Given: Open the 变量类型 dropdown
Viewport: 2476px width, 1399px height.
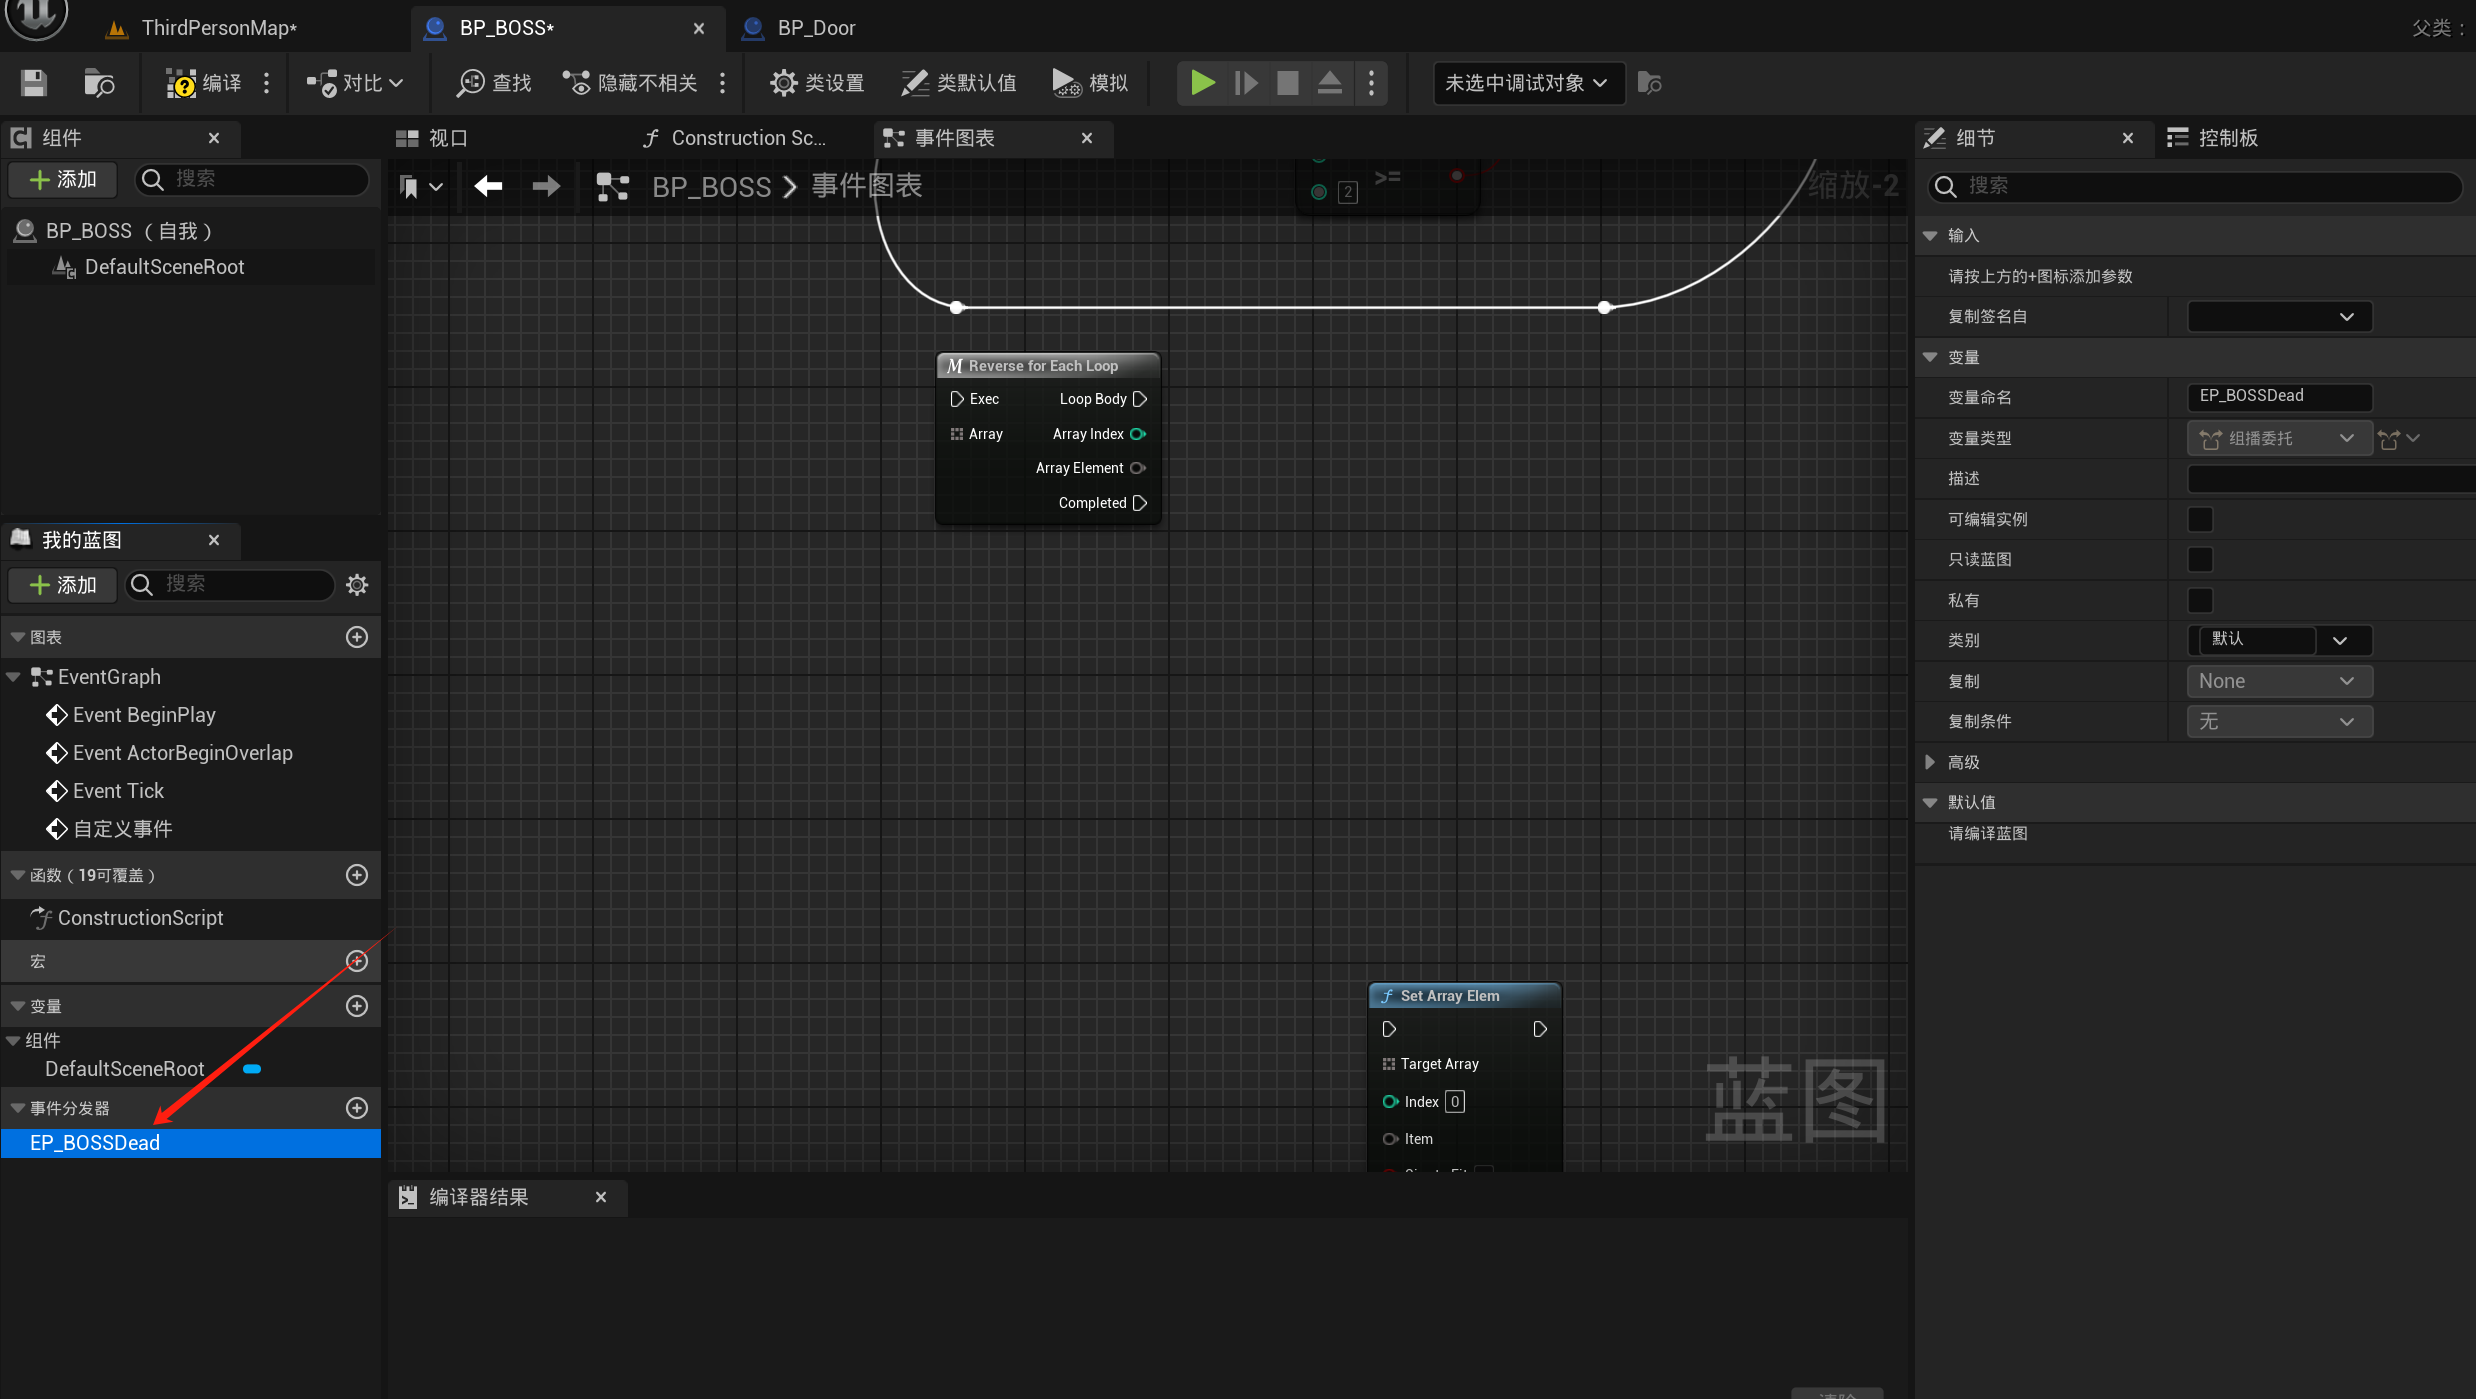Looking at the screenshot, I should click(x=2278, y=438).
